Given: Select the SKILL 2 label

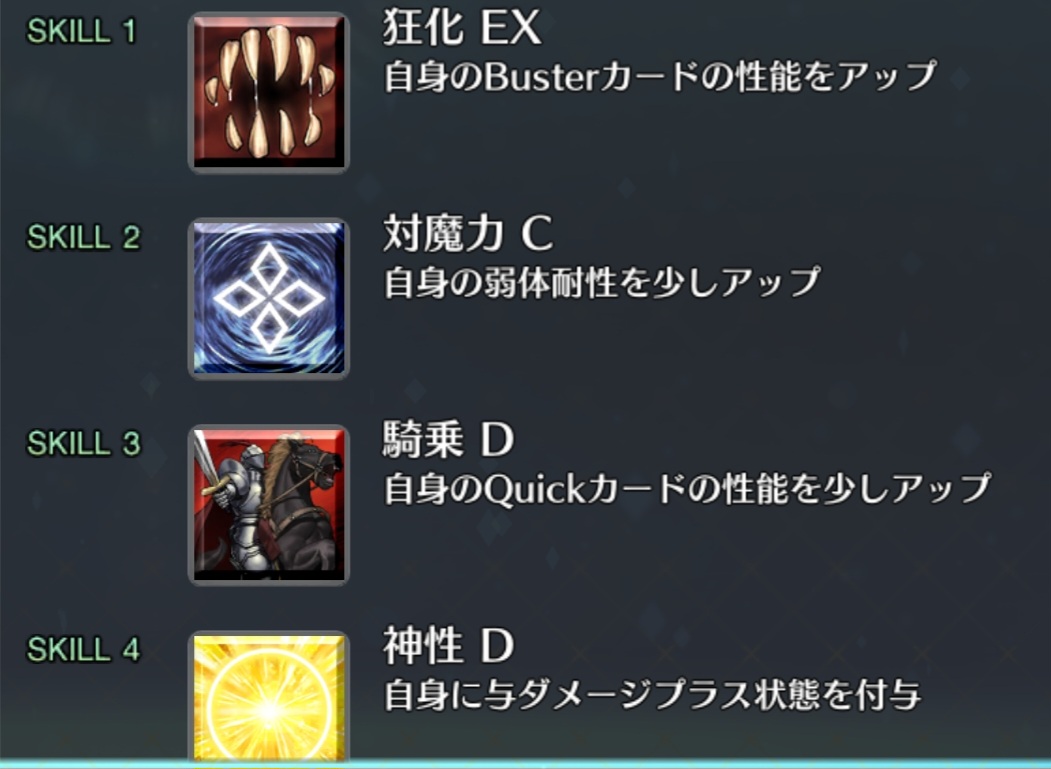Looking at the screenshot, I should (83, 237).
